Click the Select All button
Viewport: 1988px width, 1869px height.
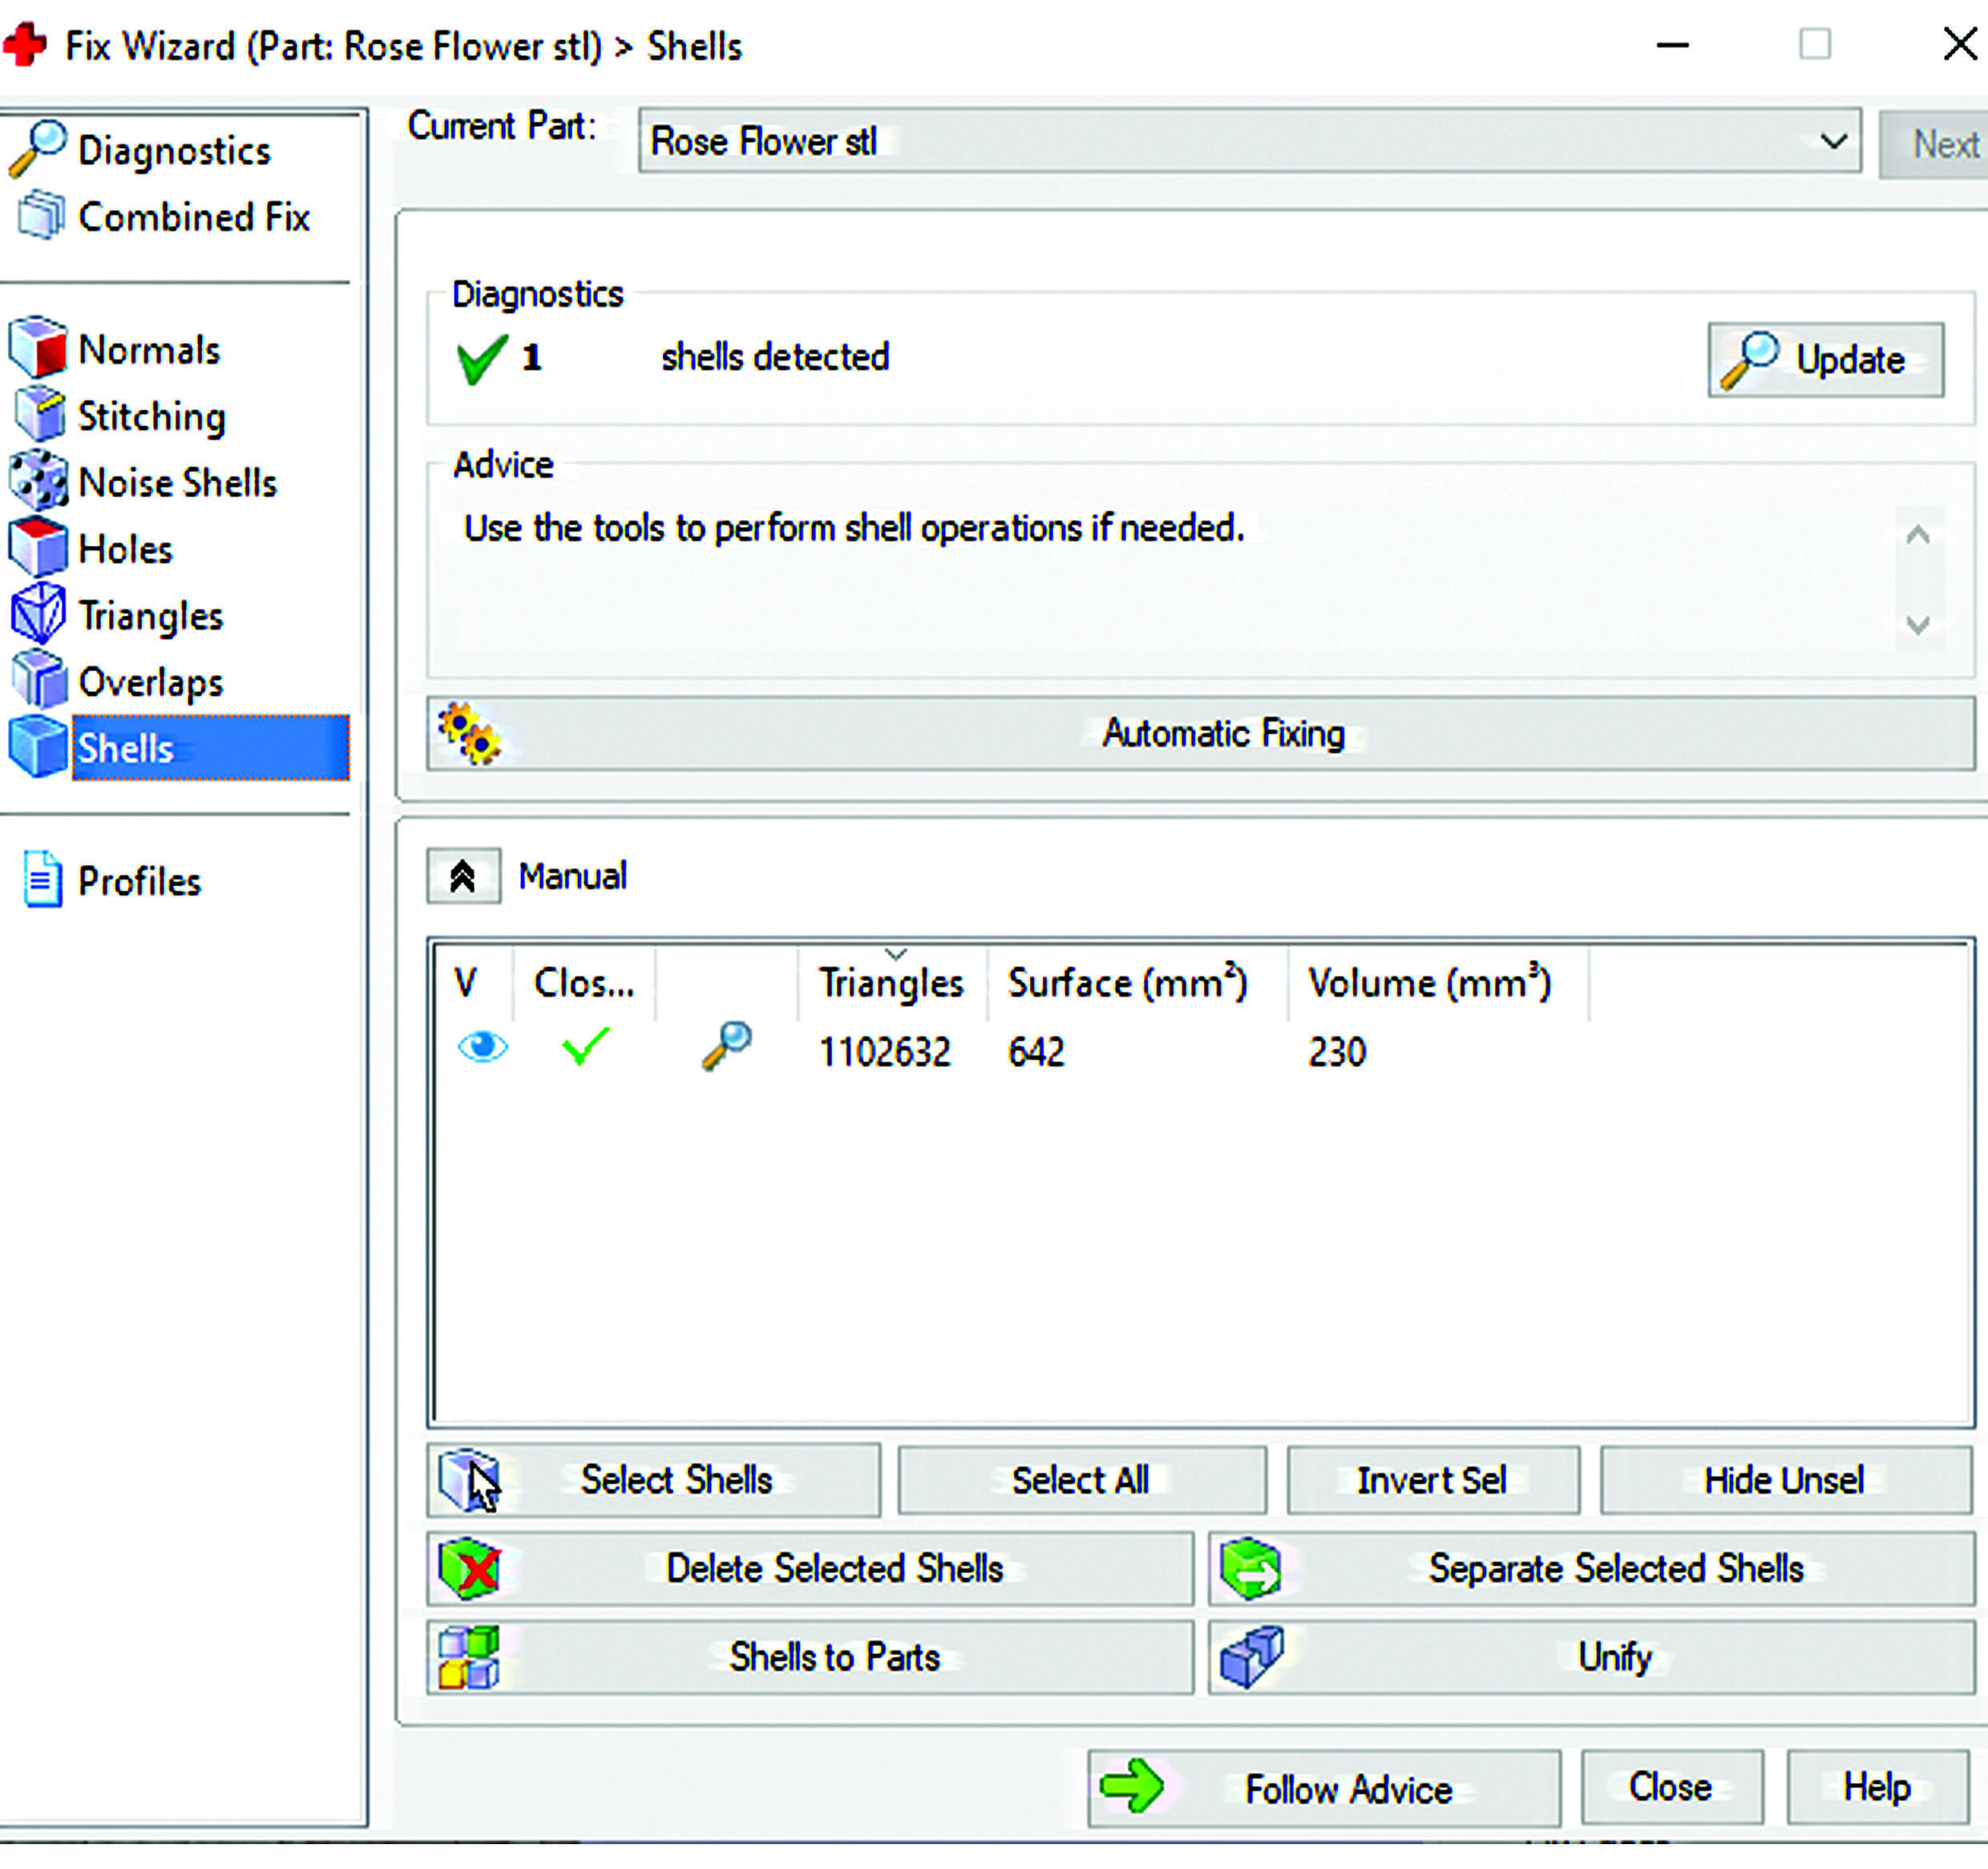tap(1080, 1480)
